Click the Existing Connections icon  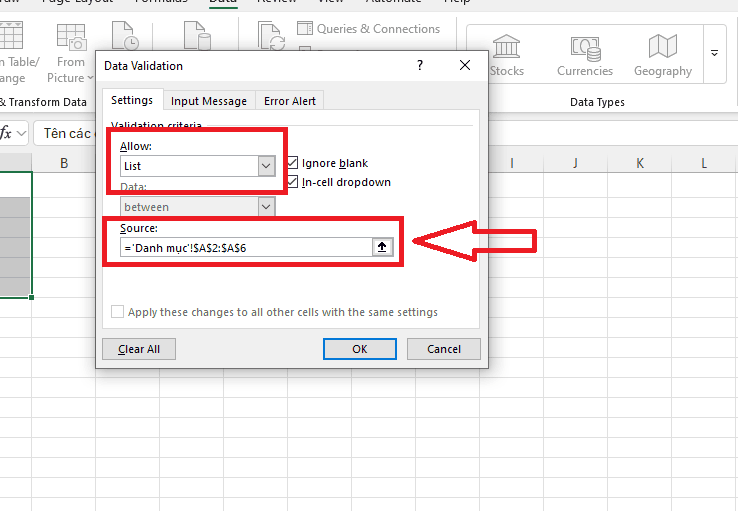(x=197, y=35)
